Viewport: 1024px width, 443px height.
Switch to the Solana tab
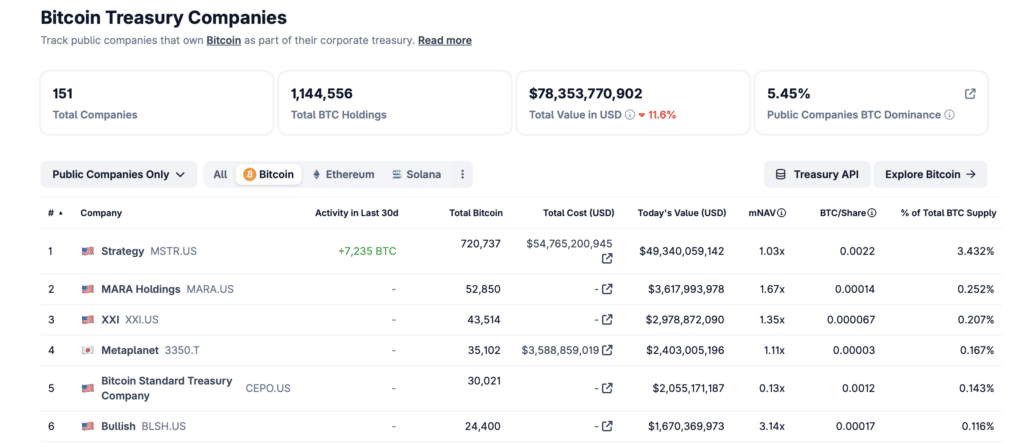416,174
